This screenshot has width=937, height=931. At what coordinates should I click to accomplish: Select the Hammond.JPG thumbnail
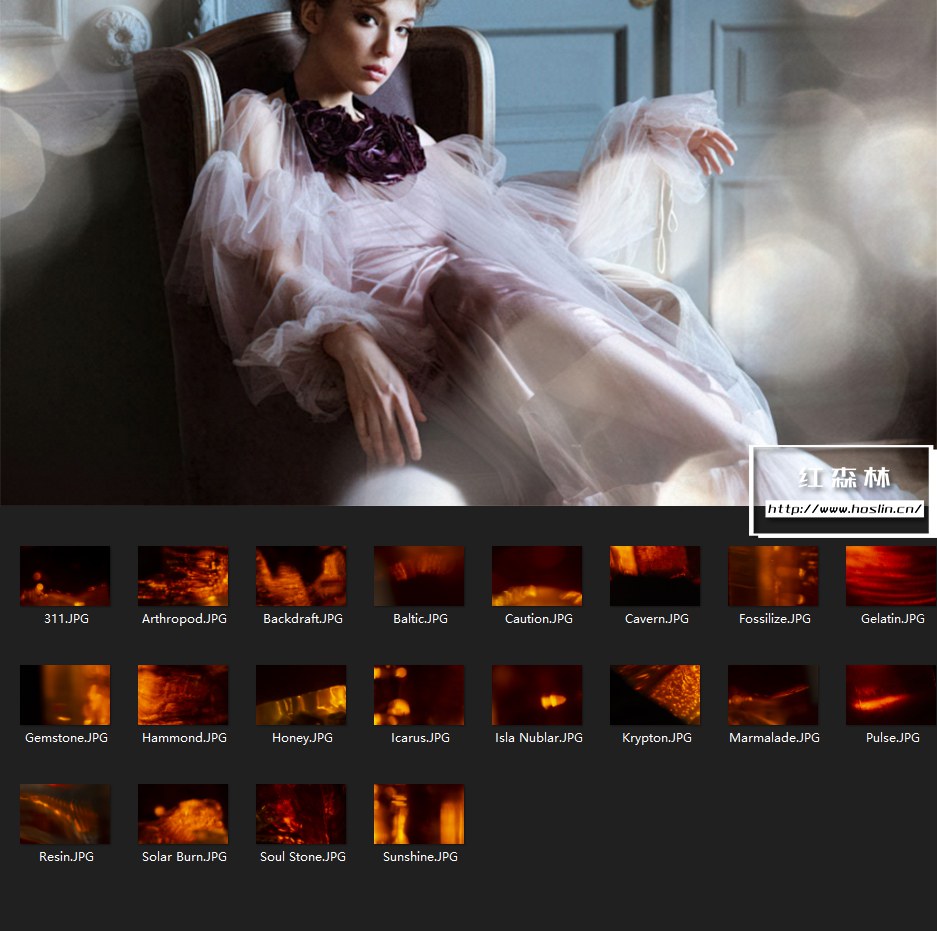coord(183,695)
